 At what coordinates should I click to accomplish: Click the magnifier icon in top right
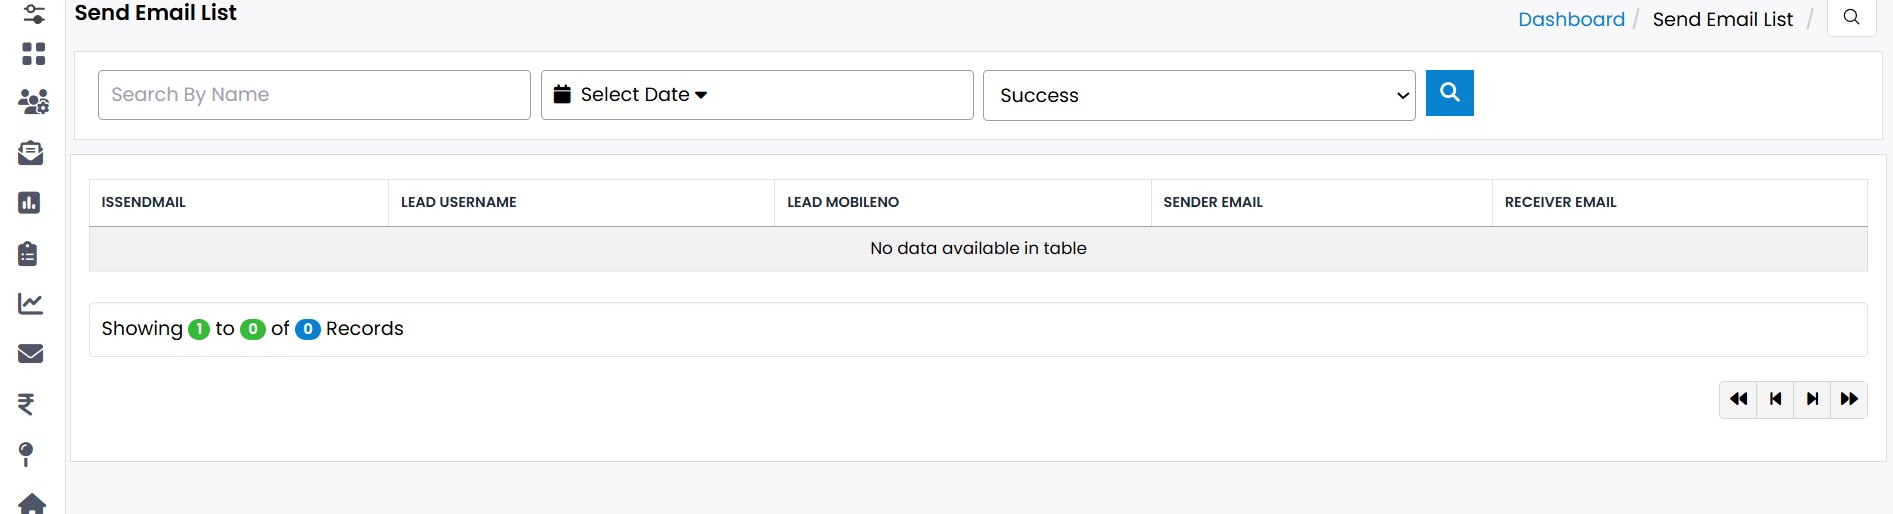click(1851, 17)
